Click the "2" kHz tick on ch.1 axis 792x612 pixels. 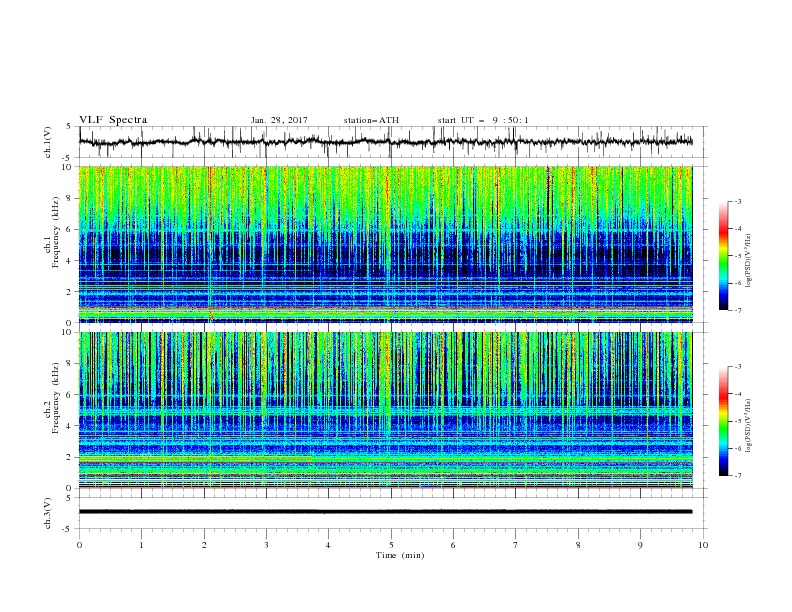pyautogui.click(x=70, y=292)
